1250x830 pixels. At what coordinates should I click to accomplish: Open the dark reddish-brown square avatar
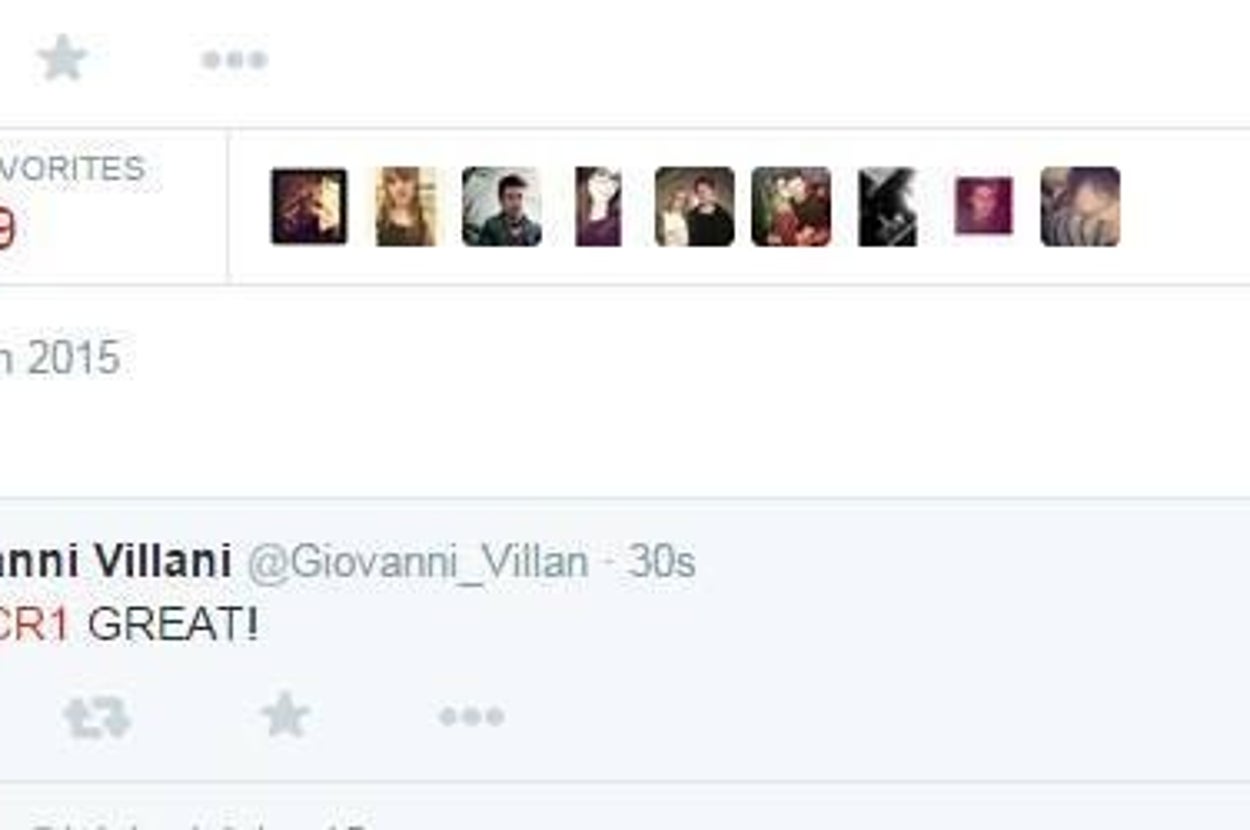point(309,207)
